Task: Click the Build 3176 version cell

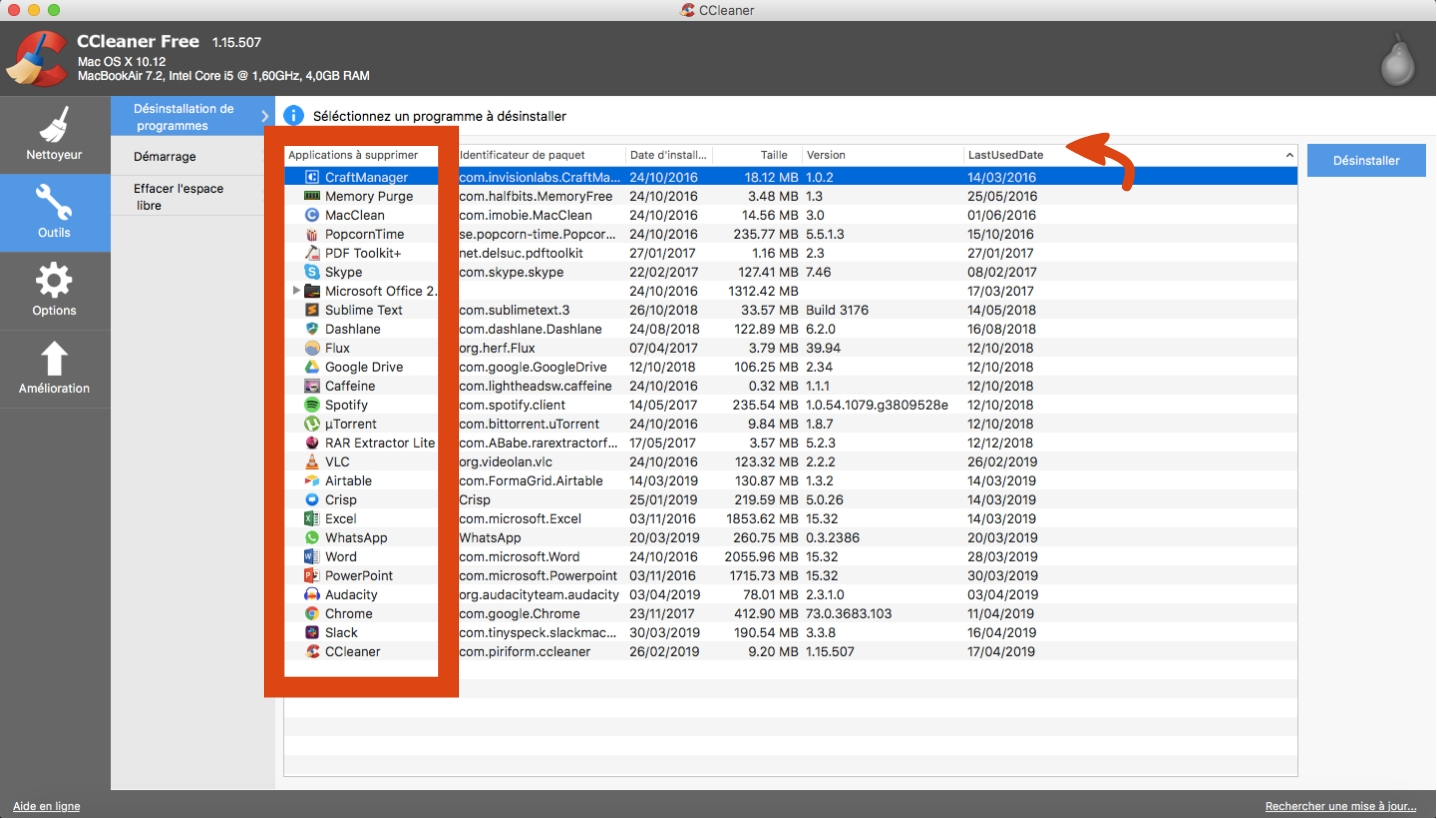Action: [x=837, y=310]
